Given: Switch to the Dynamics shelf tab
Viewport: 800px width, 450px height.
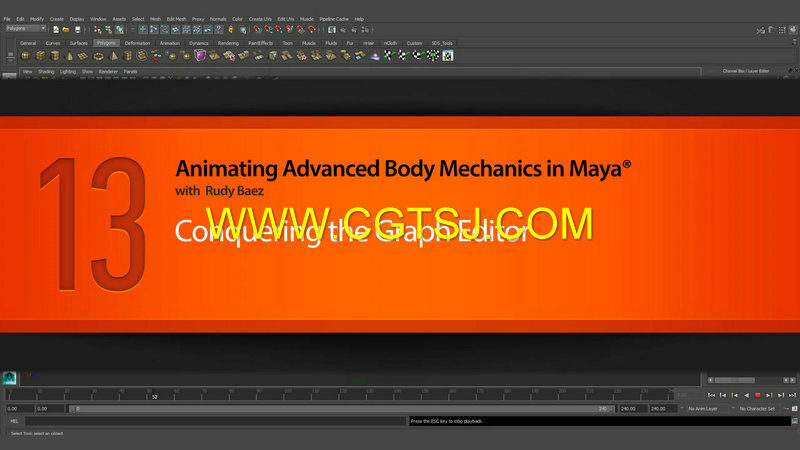Looking at the screenshot, I should click(198, 43).
